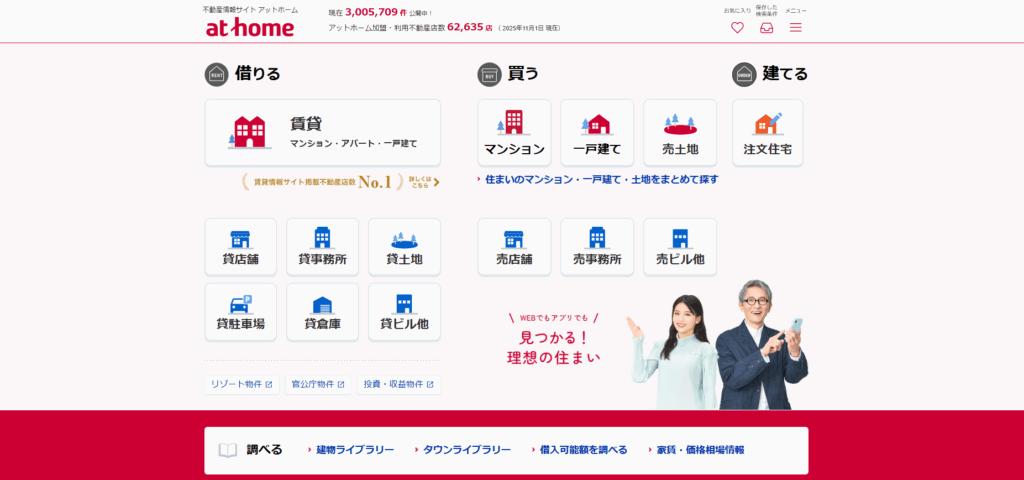This screenshot has width=1024, height=480.
Task: Open the 注文住宅 custom home tile
Action: 768,132
